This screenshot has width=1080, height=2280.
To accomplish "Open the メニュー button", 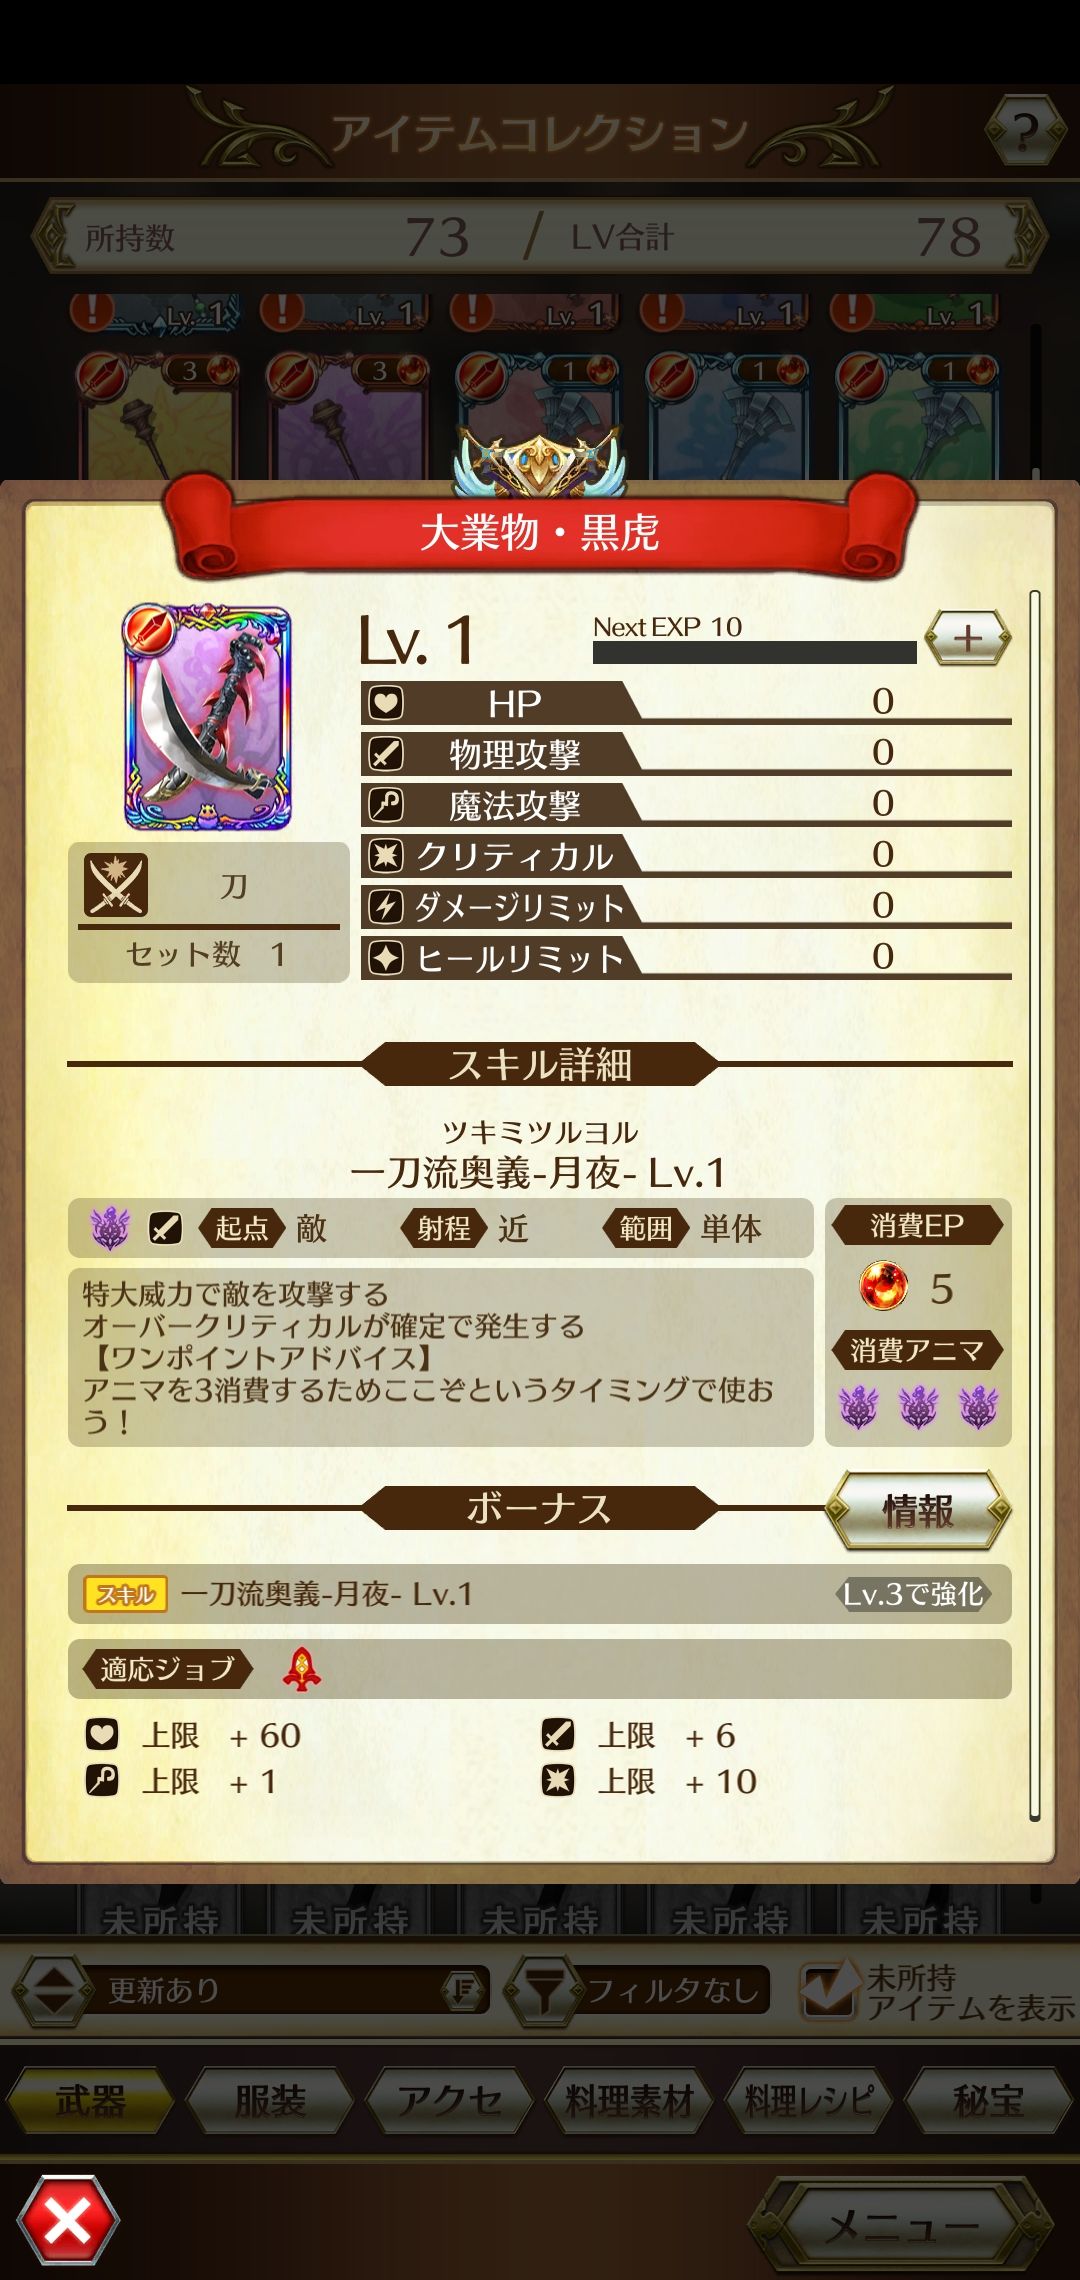I will coord(902,2224).
